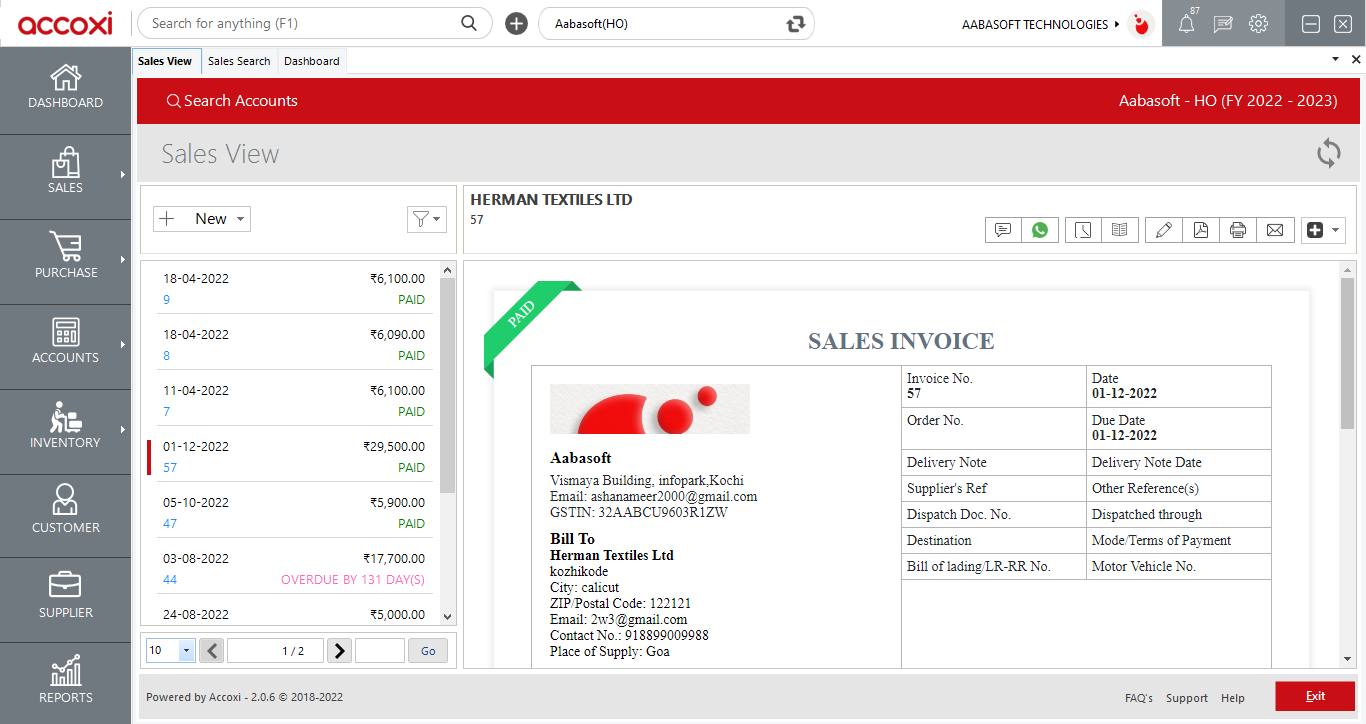Export the invoice as PDF
1366x724 pixels.
click(1201, 229)
